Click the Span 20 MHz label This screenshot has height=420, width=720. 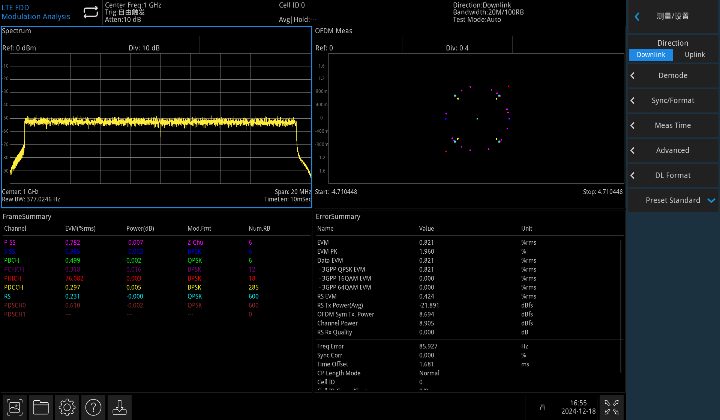(x=292, y=191)
